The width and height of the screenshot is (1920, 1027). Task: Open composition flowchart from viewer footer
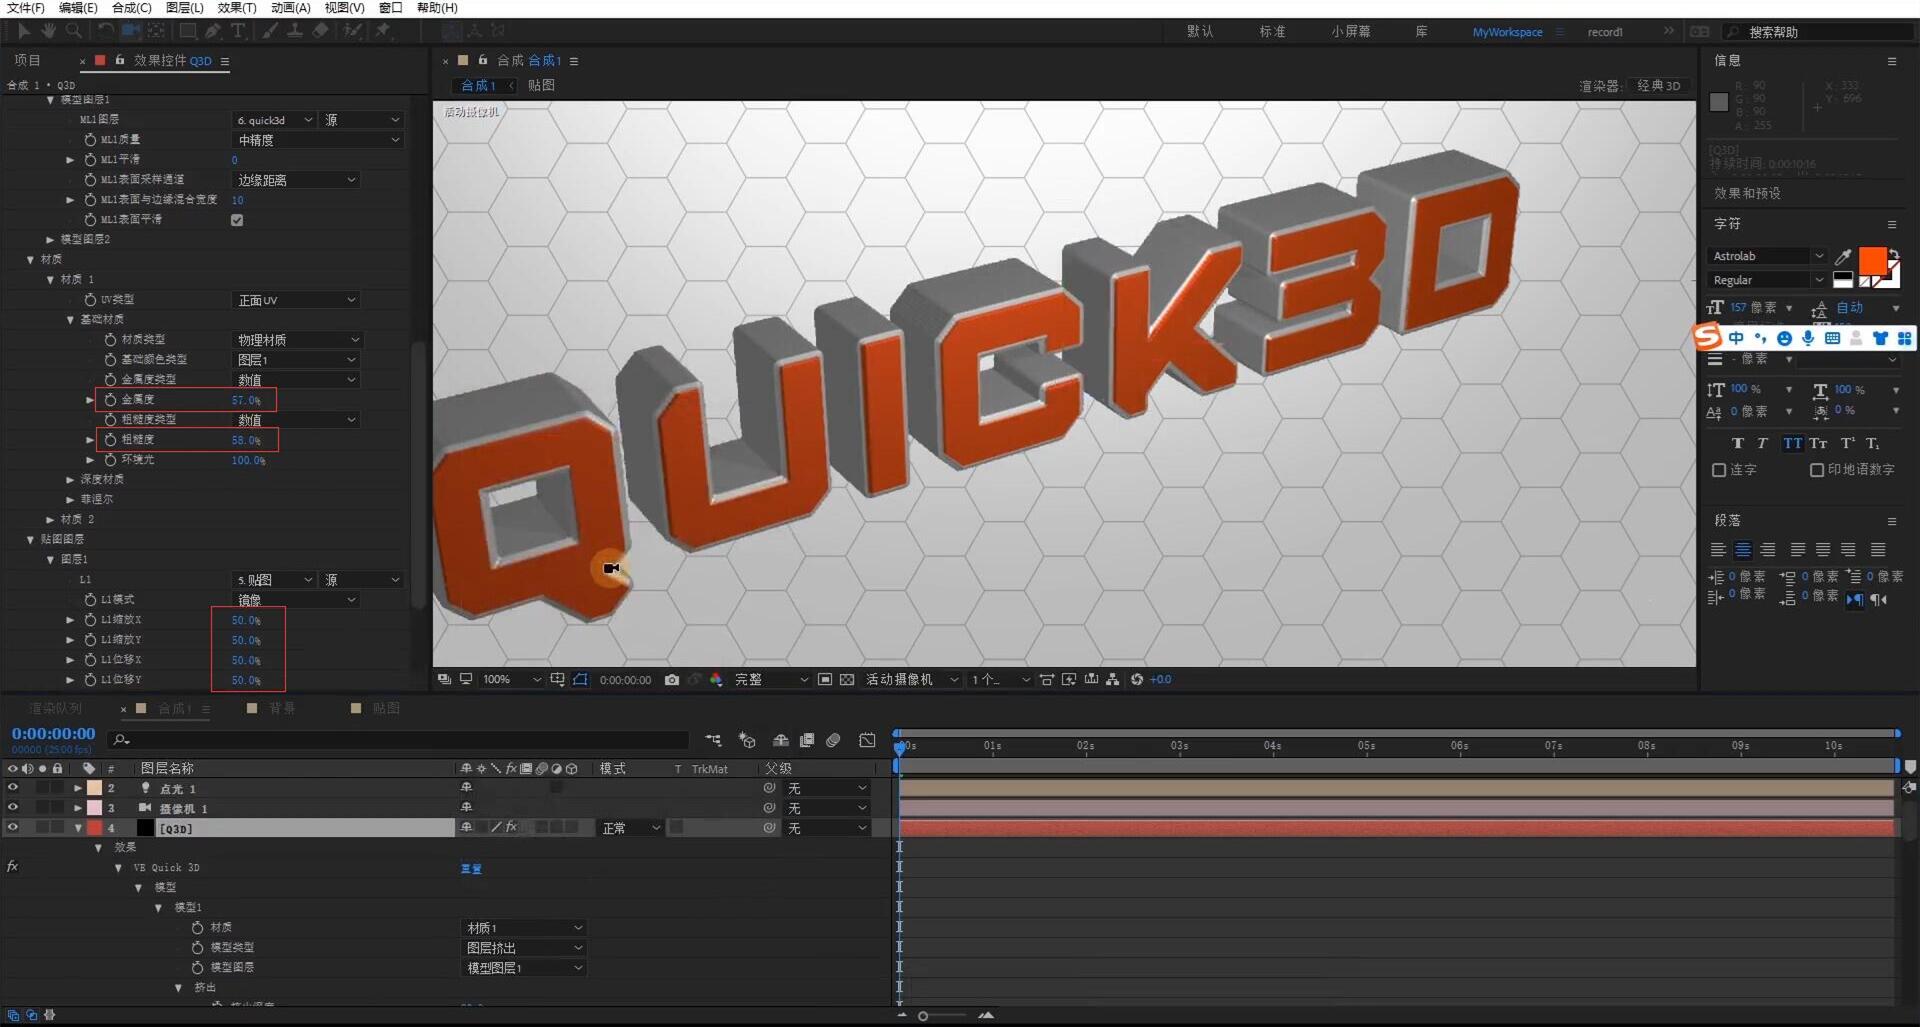pos(1113,679)
